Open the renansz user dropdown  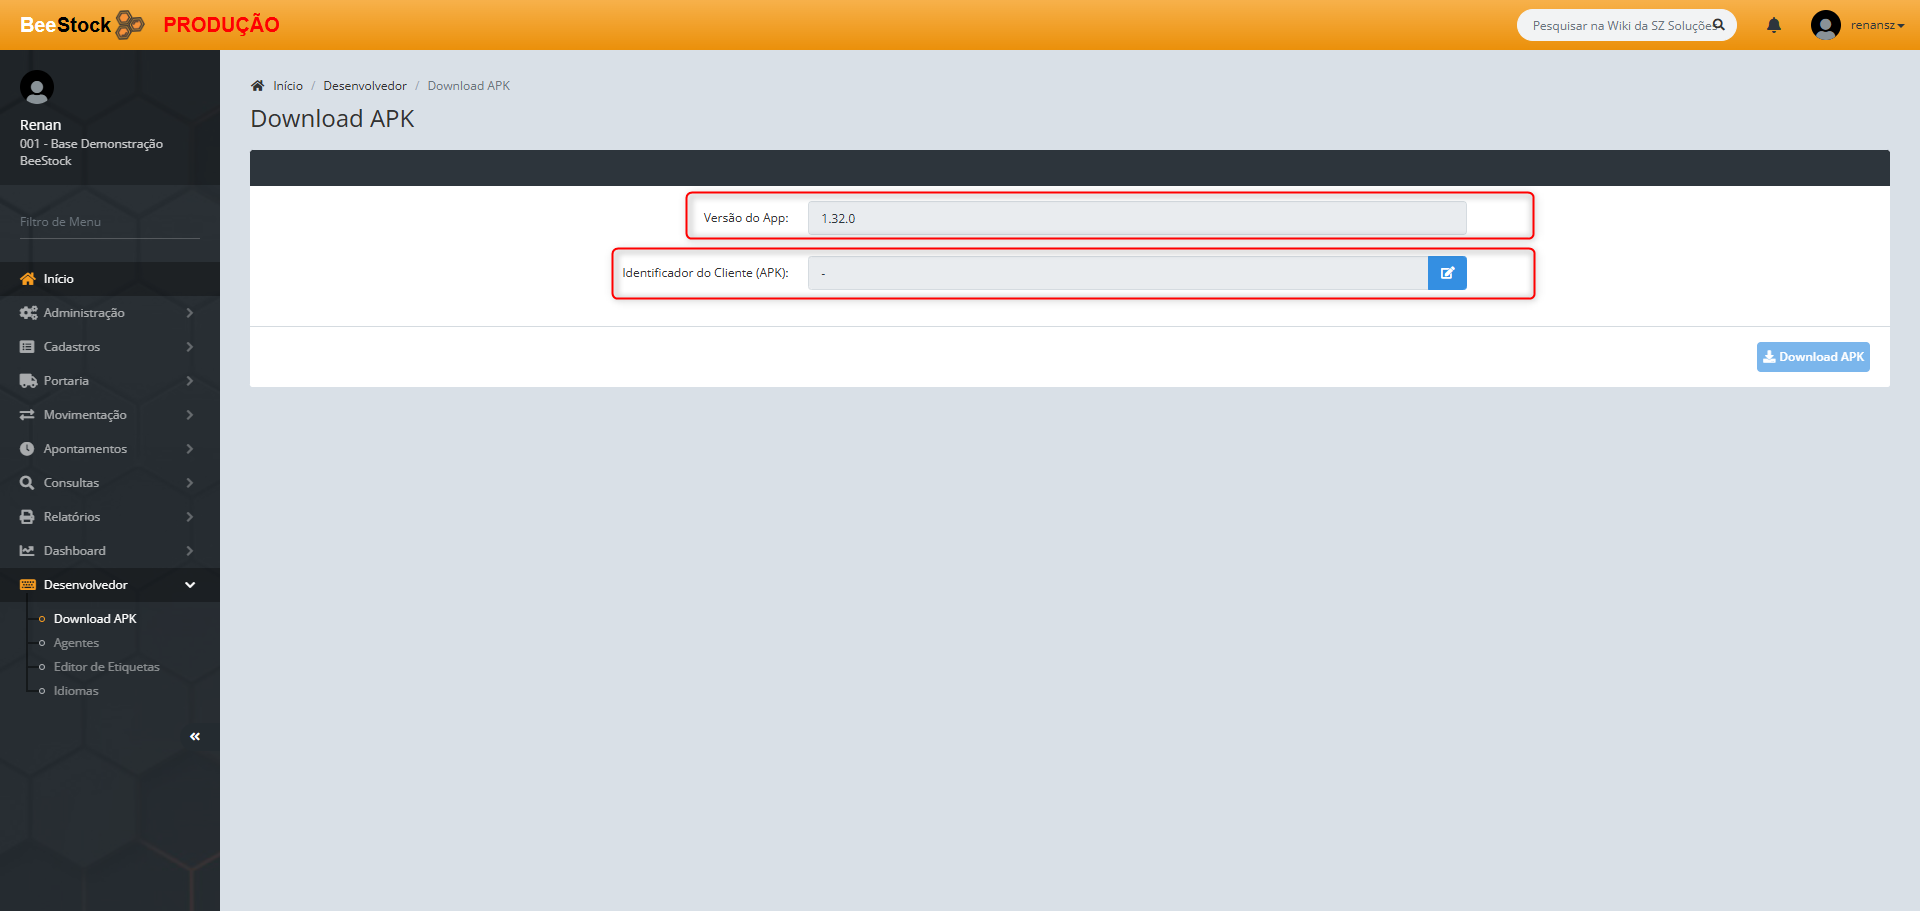point(1877,25)
